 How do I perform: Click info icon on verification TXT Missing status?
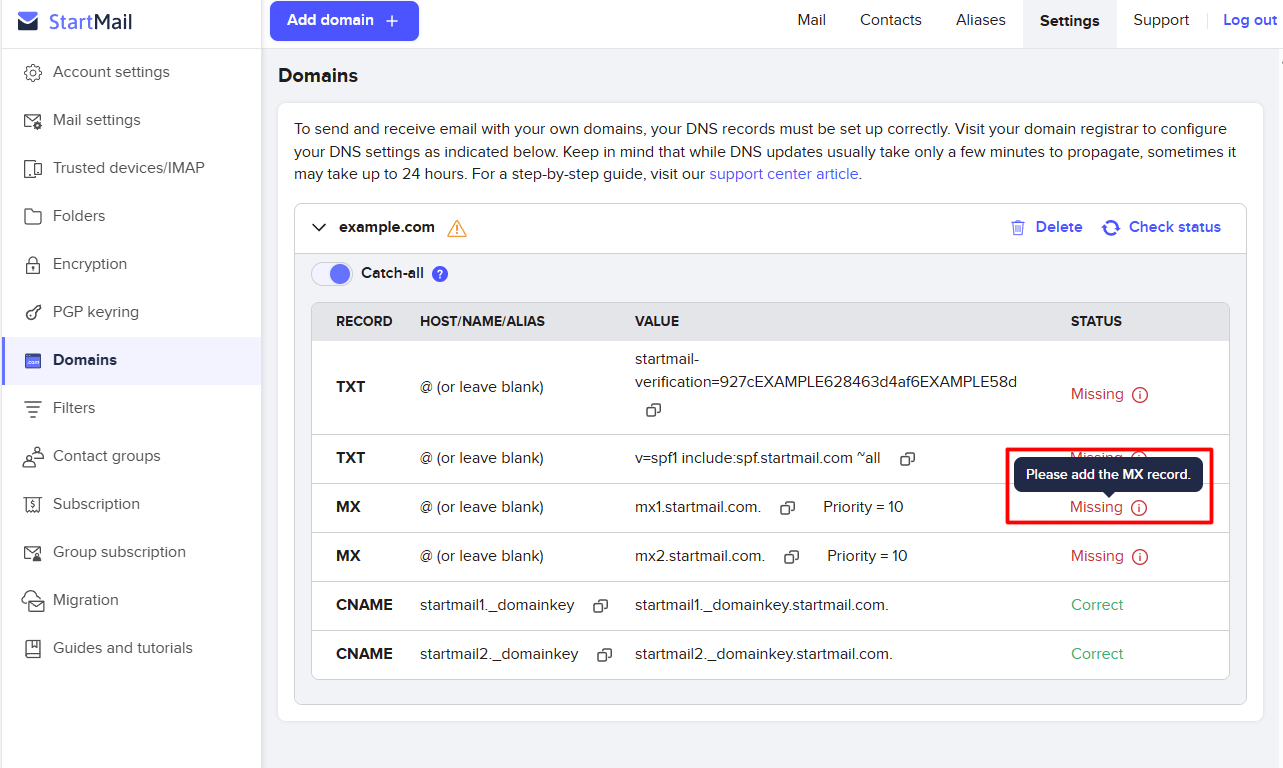(x=1139, y=395)
